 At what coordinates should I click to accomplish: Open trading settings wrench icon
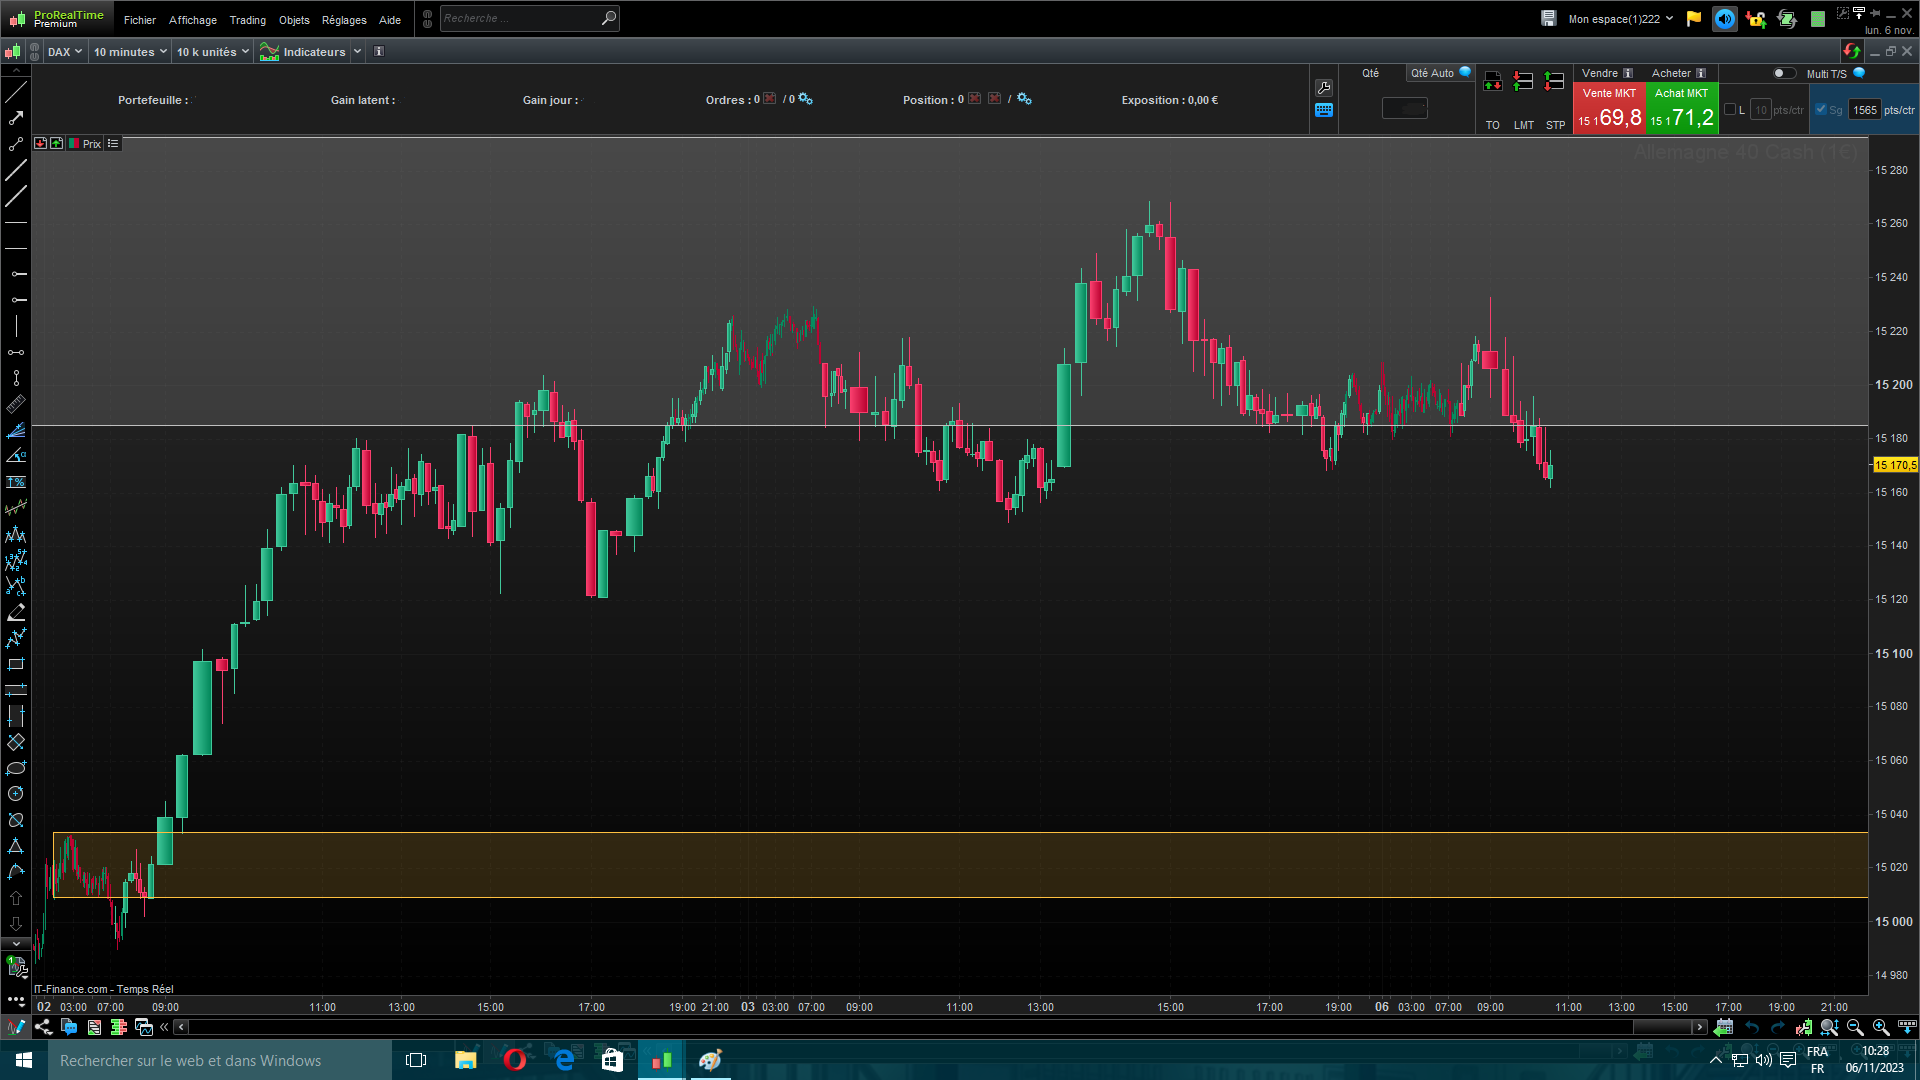pyautogui.click(x=1324, y=88)
